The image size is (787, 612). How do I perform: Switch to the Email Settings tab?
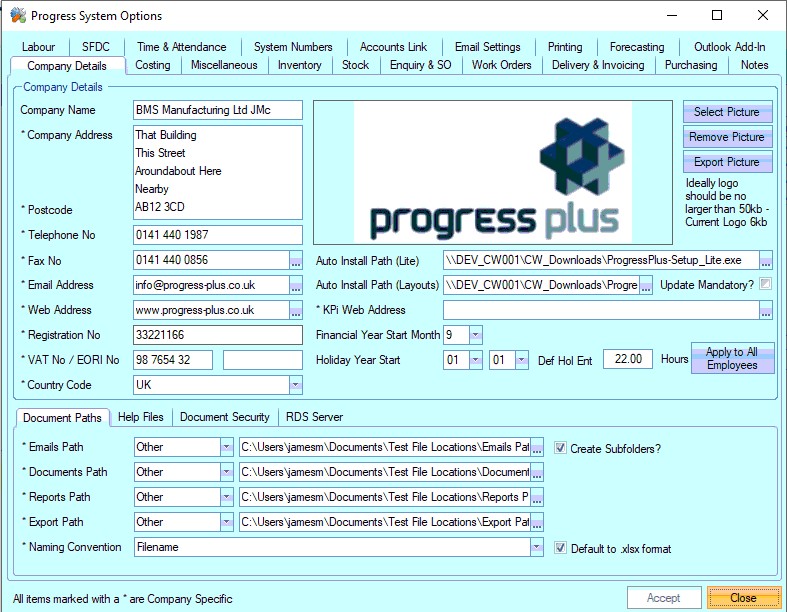(487, 47)
